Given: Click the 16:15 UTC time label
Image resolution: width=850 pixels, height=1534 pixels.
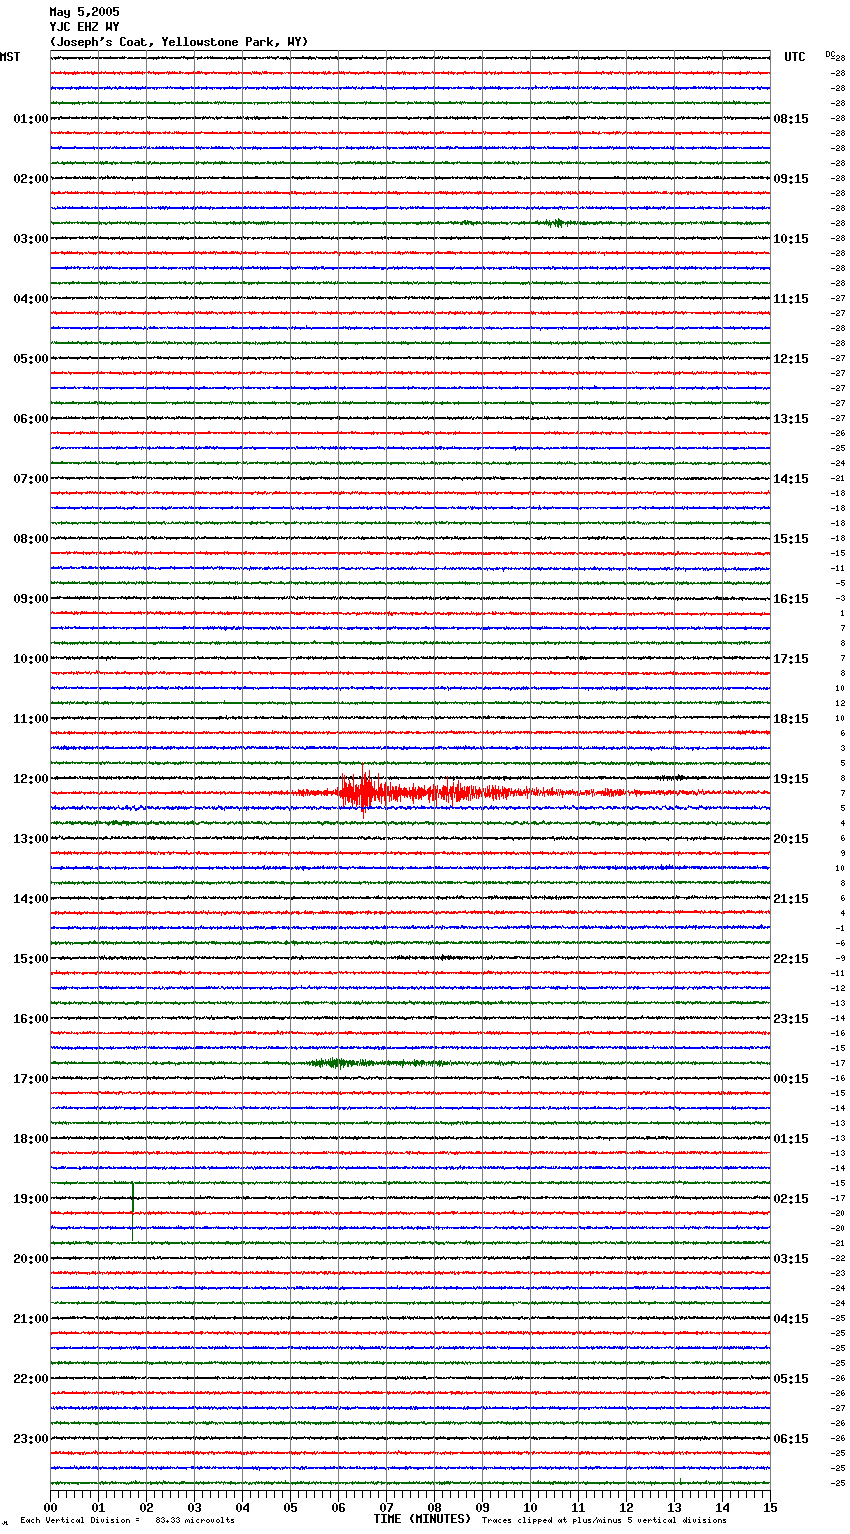Looking at the screenshot, I should 791,599.
